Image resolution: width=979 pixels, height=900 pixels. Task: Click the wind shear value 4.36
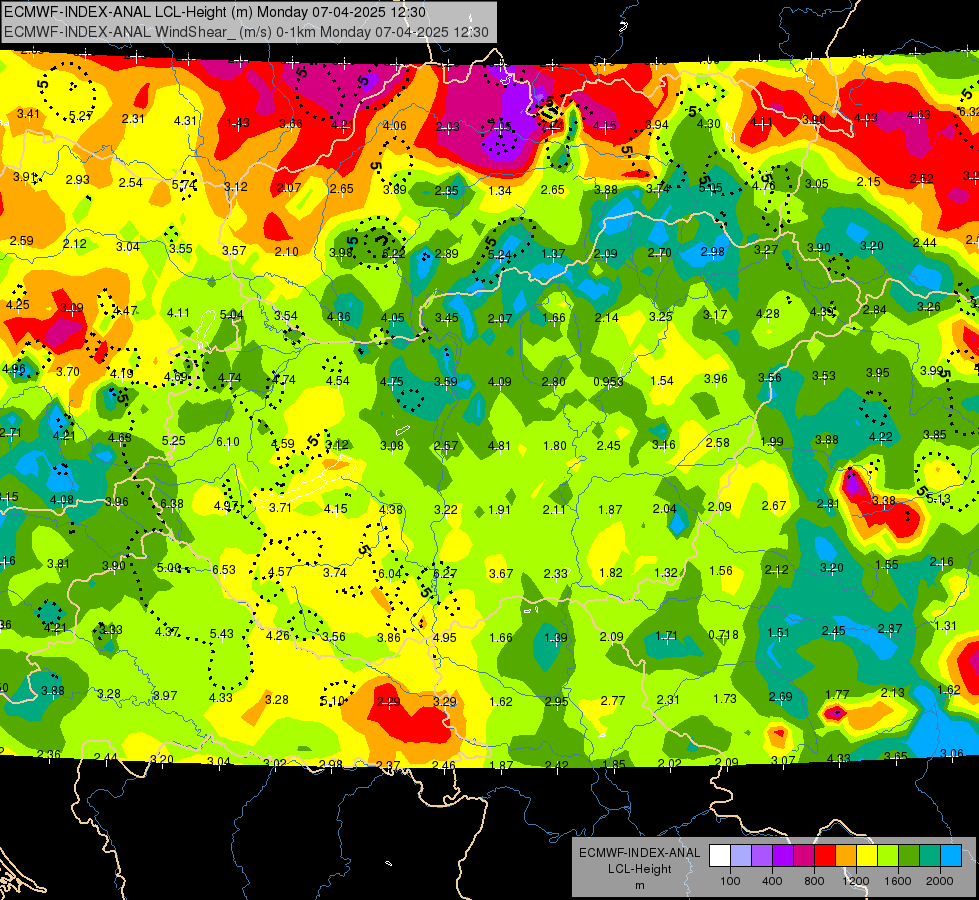(338, 317)
